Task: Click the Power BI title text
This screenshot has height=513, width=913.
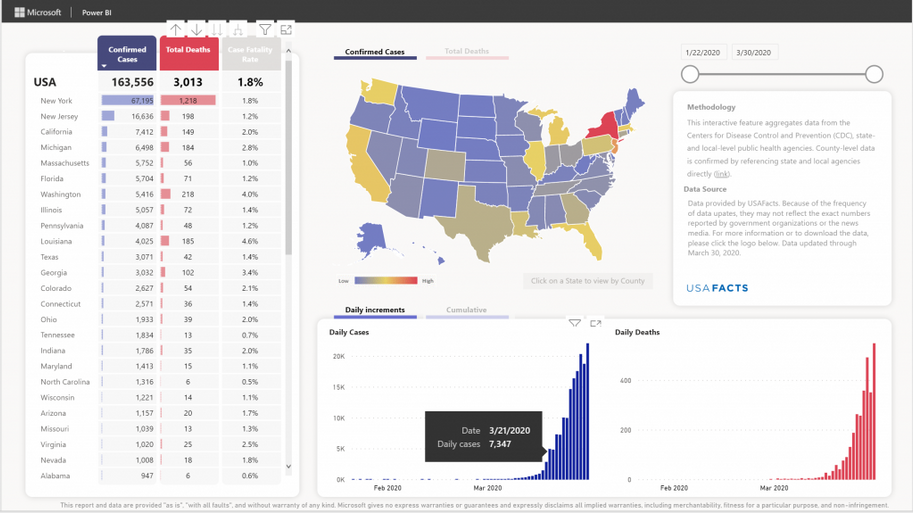Action: click(x=96, y=12)
